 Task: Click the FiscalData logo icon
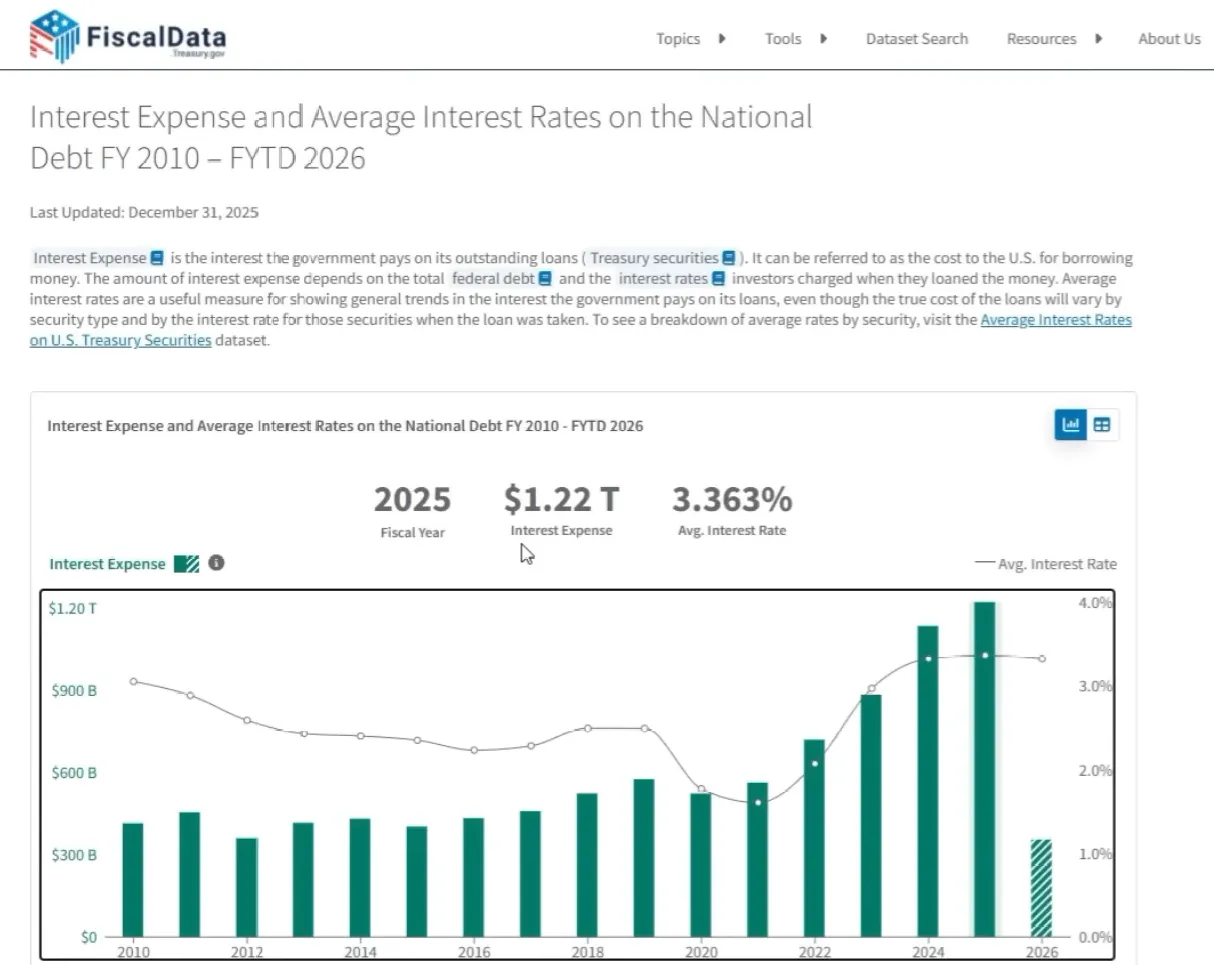pyautogui.click(x=54, y=38)
